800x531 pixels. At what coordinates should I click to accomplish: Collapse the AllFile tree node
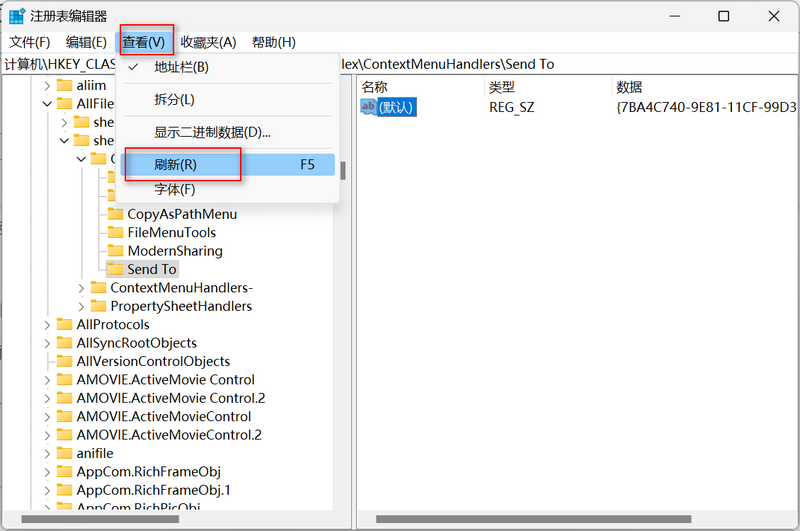(x=47, y=104)
